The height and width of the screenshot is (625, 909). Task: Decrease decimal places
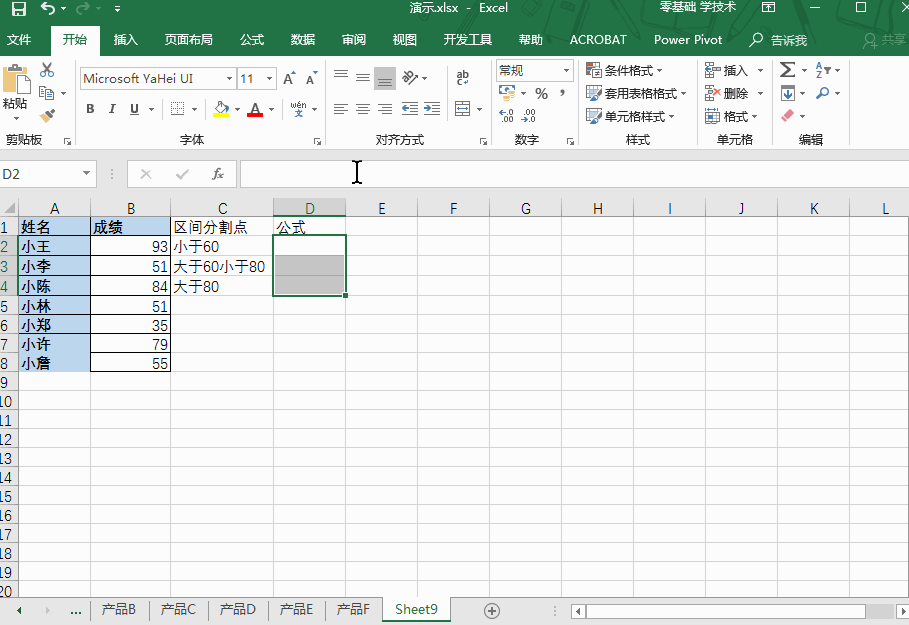coord(528,116)
